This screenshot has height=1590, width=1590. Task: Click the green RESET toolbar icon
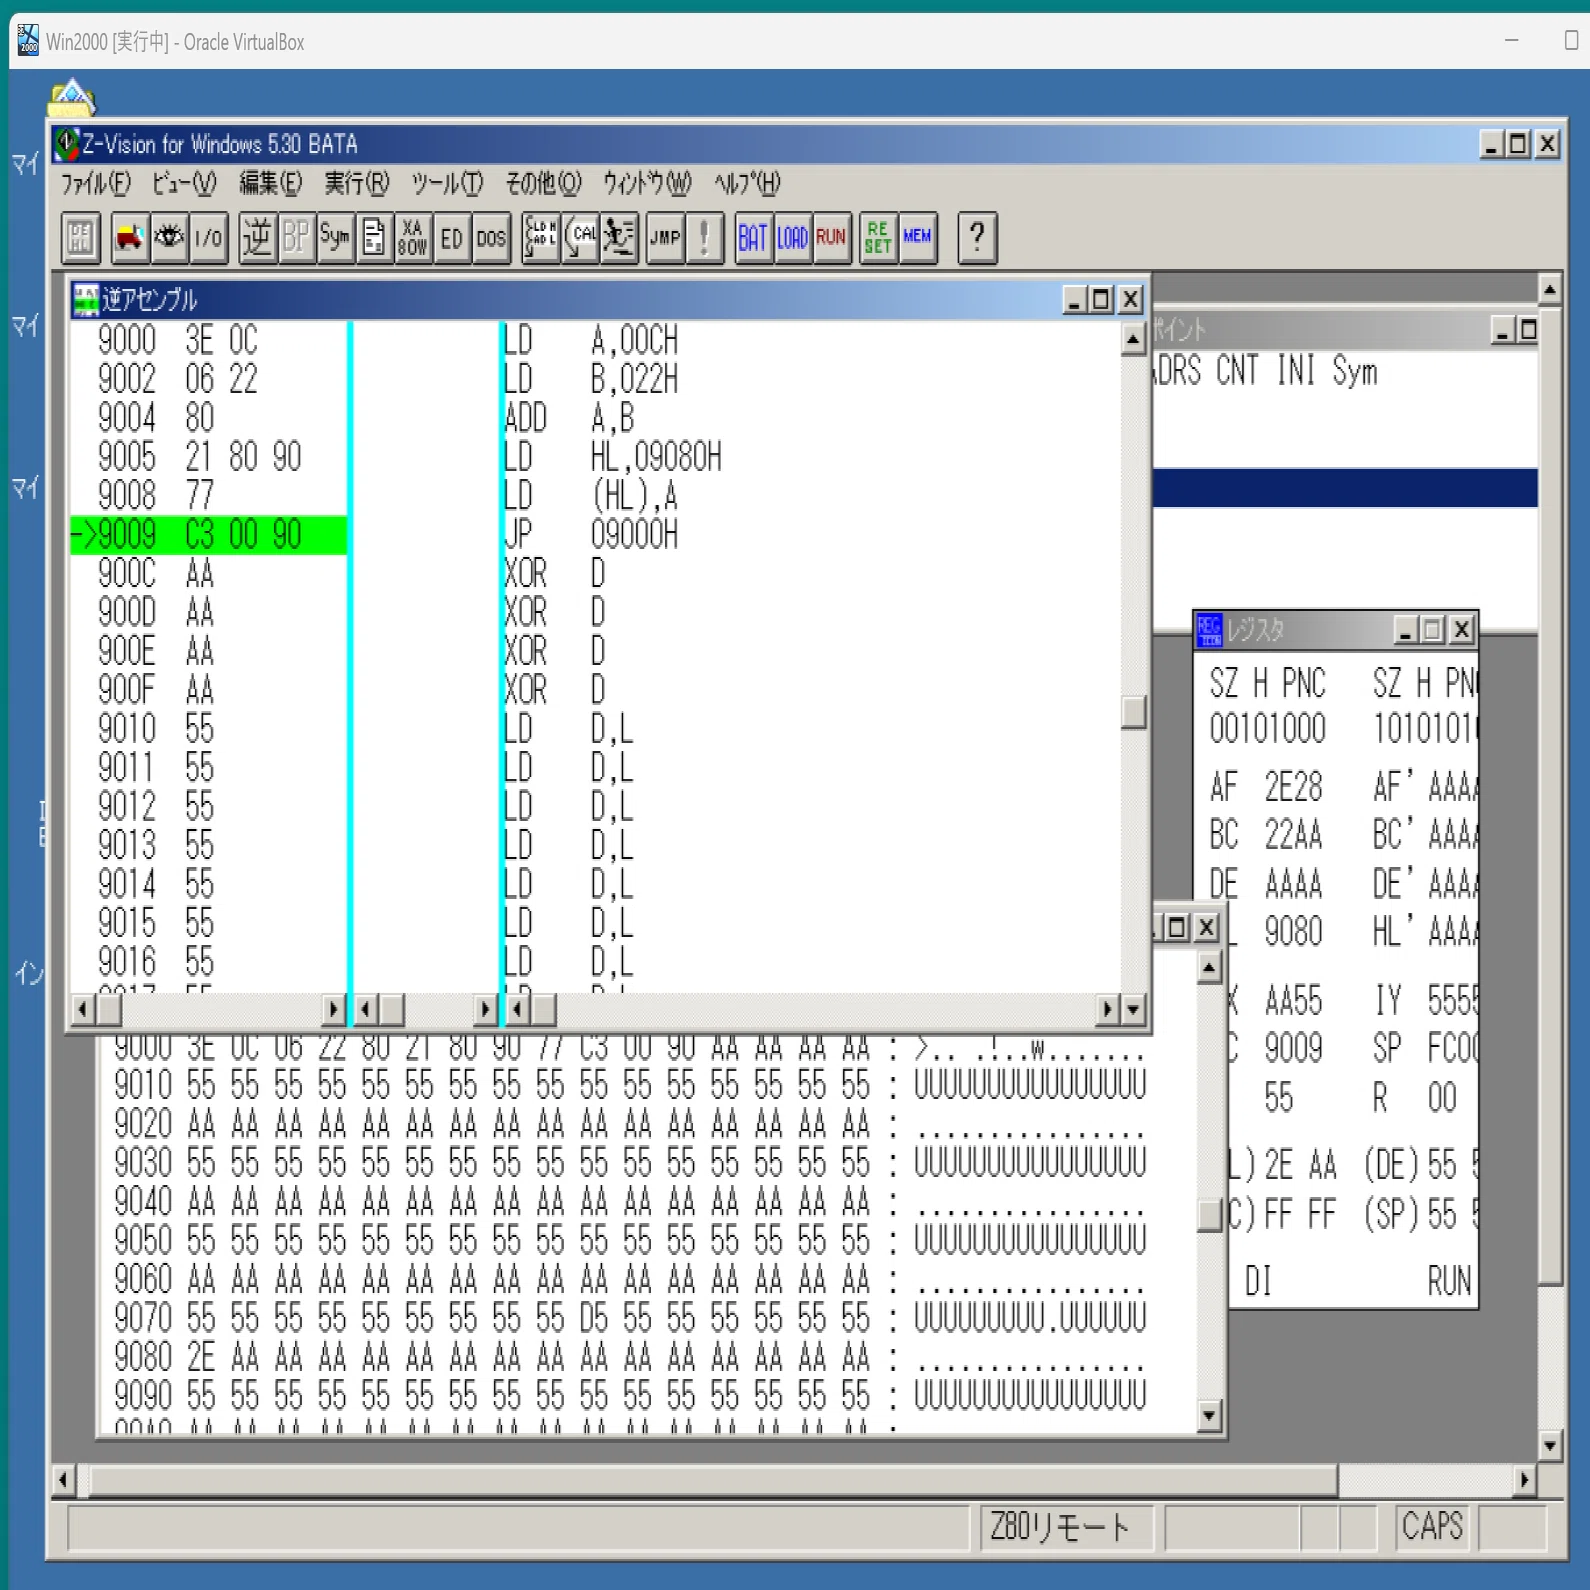click(878, 238)
